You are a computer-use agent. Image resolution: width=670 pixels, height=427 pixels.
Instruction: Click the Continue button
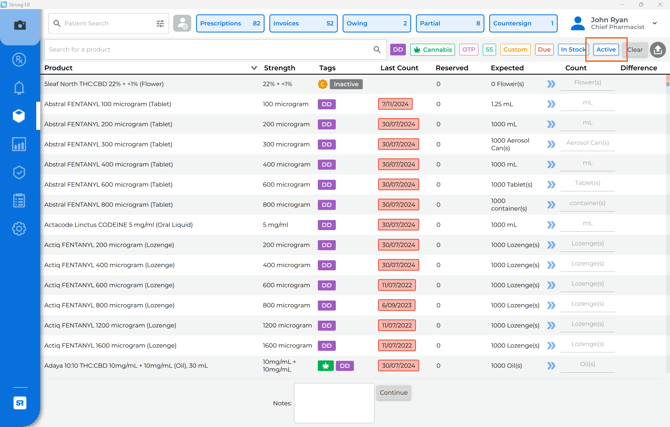(x=394, y=393)
